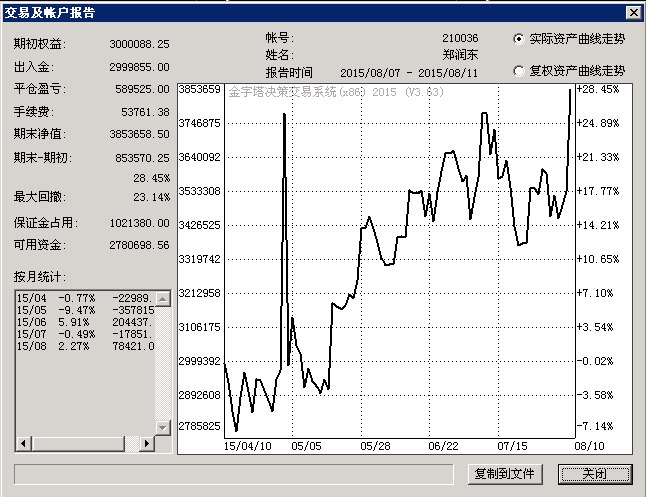Click monthly stats scroll right arrow
Viewport: 646px width, 497px height.
147,443
